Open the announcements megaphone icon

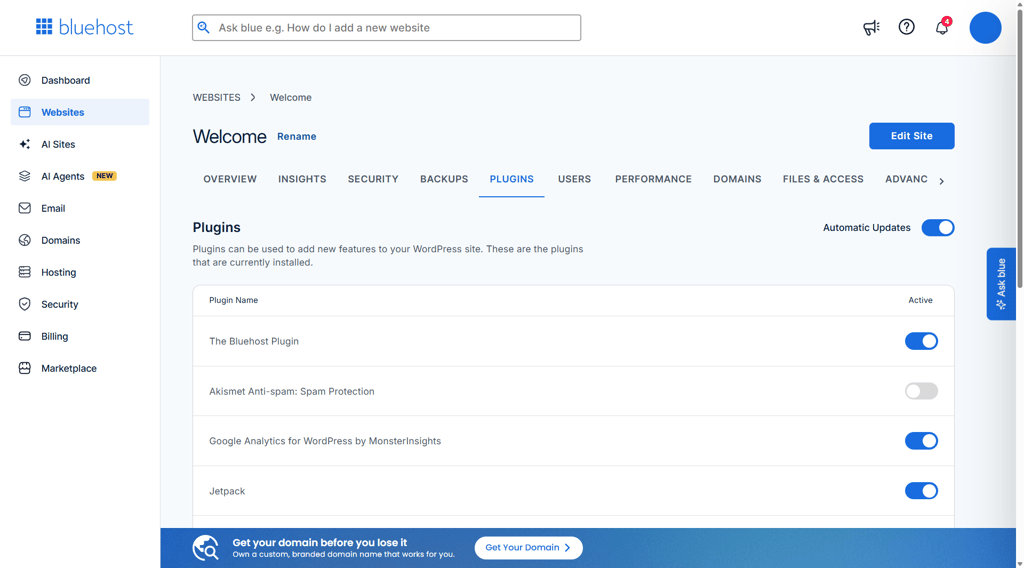pyautogui.click(x=871, y=27)
